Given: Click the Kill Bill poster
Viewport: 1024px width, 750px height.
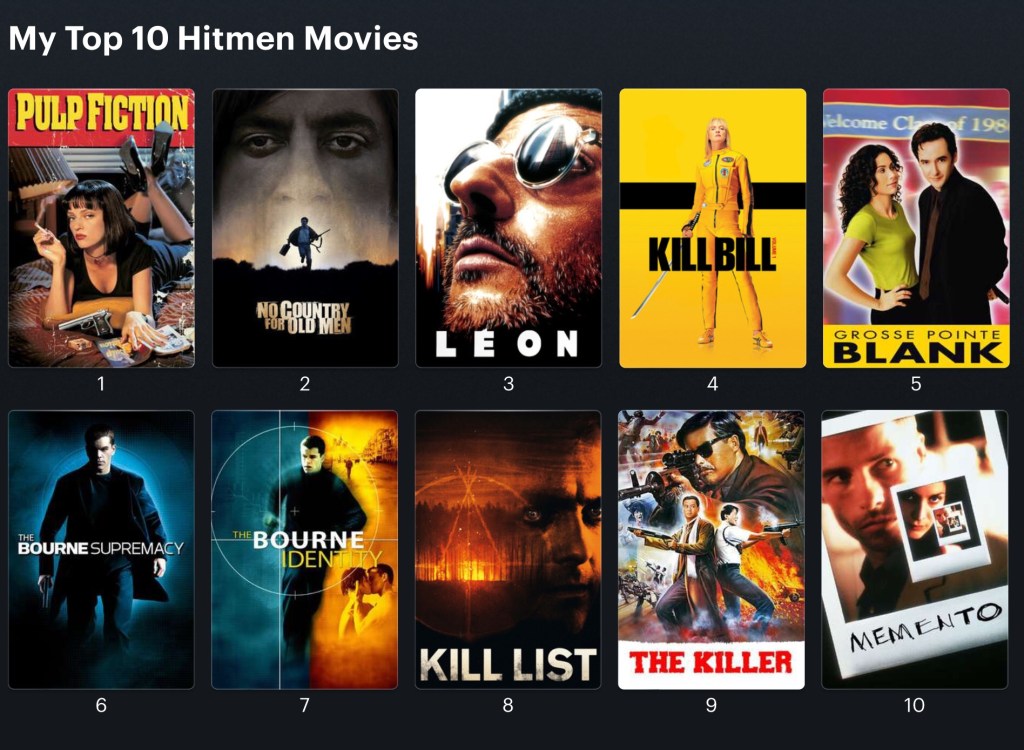Looking at the screenshot, I should 712,228.
